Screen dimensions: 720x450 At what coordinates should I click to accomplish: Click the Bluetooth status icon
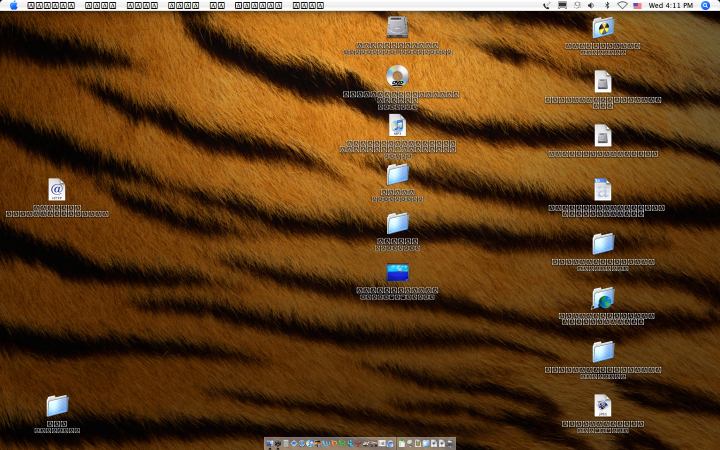point(607,6)
